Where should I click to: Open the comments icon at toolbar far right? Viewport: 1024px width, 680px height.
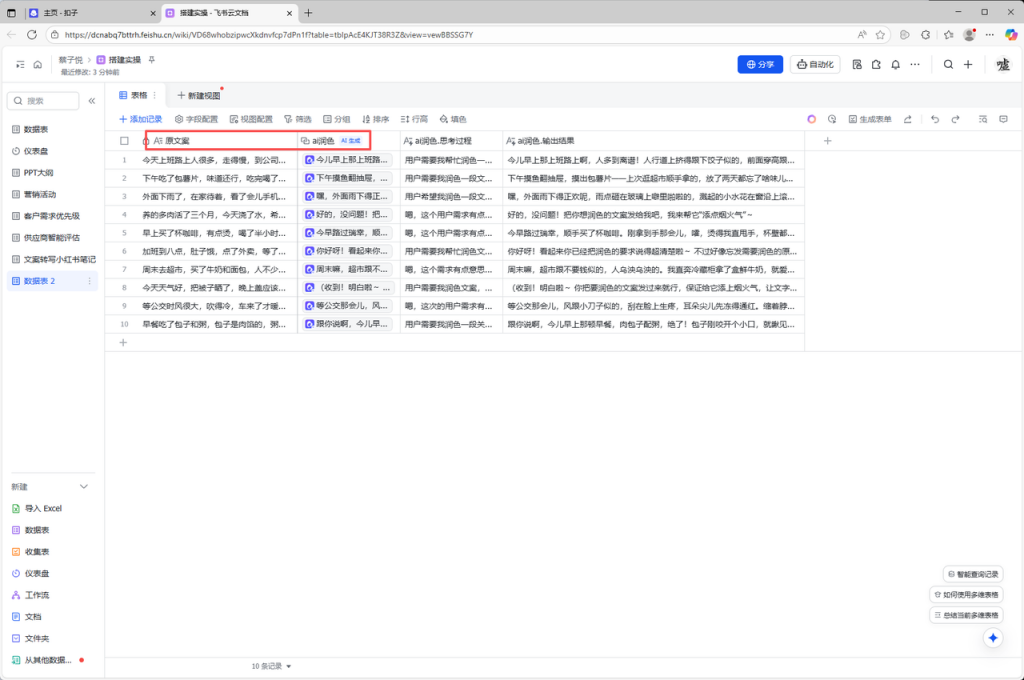coord(1003,119)
